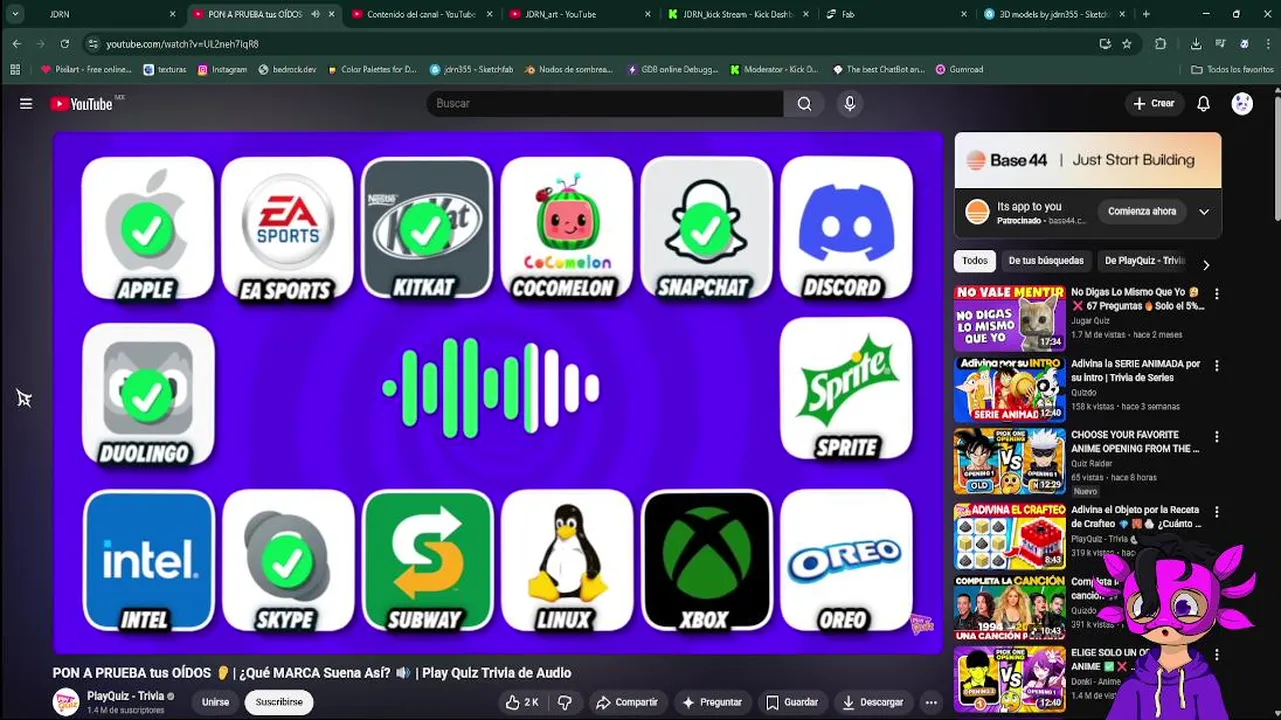This screenshot has height=720, width=1281.
Task: Open PlayQuiz channel avatar
Action: pos(66,702)
